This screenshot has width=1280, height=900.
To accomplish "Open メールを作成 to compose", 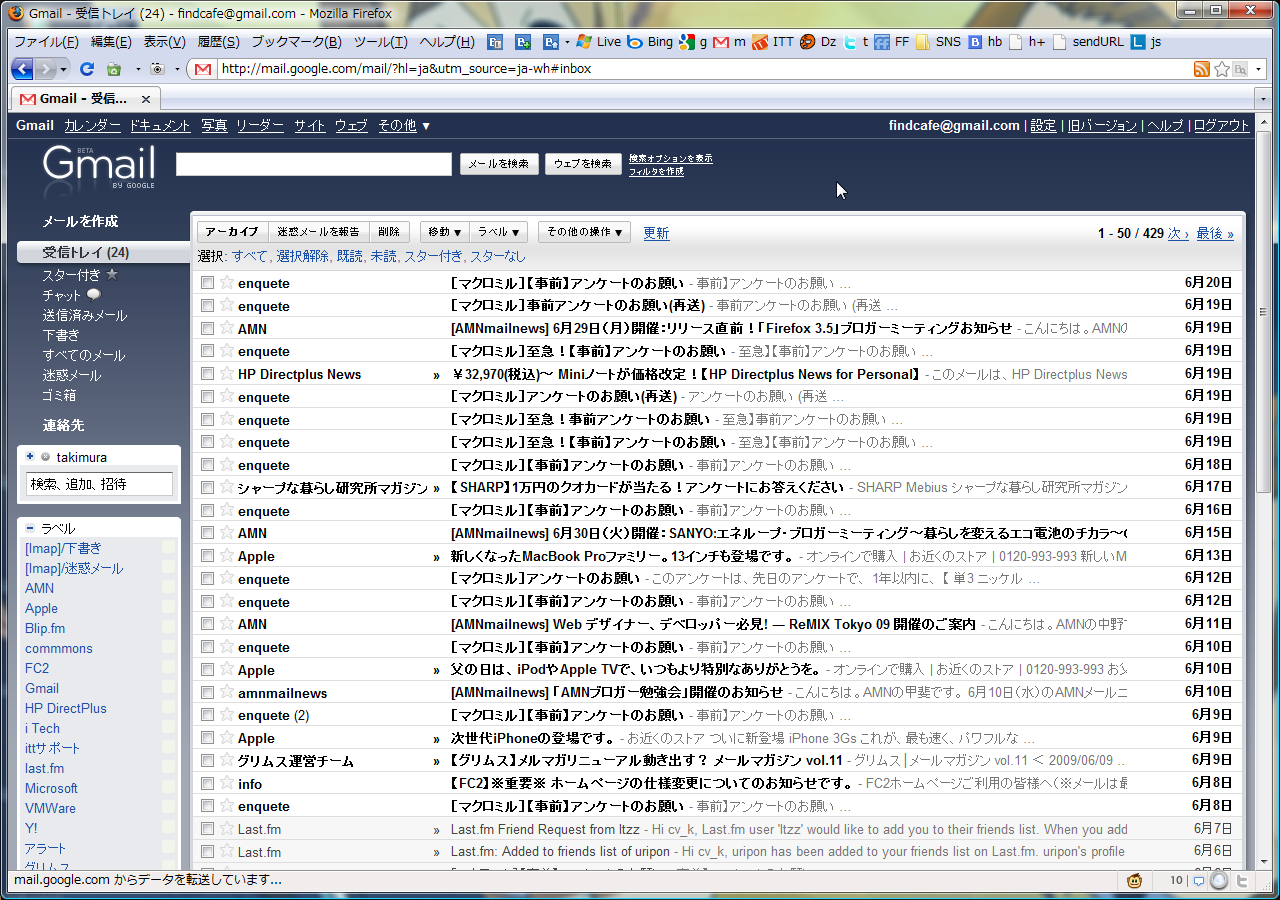I will [x=80, y=221].
